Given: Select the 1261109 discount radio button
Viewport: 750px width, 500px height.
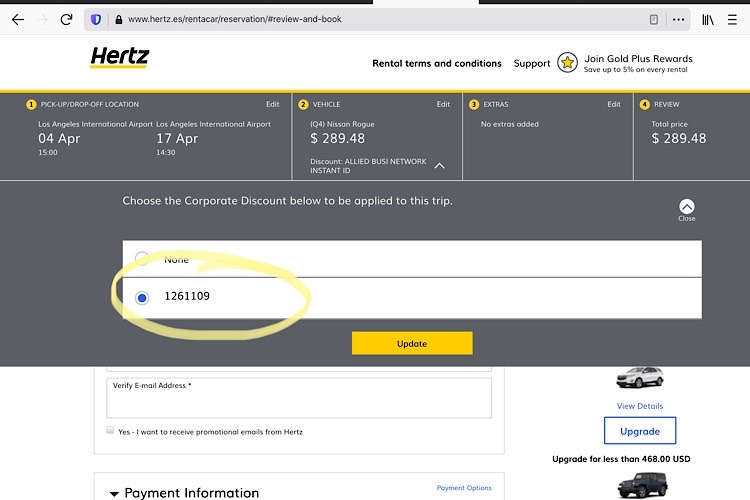Looking at the screenshot, I should tap(142, 297).
